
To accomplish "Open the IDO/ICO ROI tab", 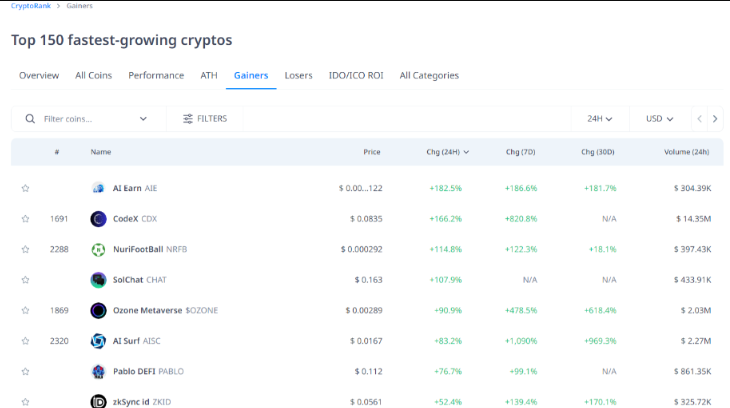I will (x=356, y=75).
